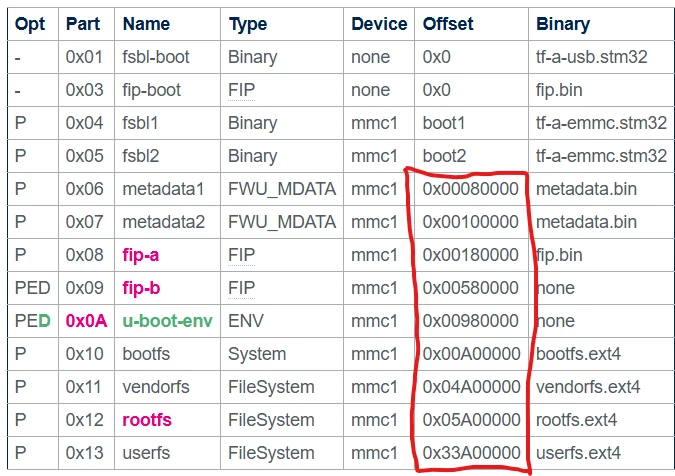Click part number 0x12
This screenshot has width=675, height=476.
coord(84,420)
